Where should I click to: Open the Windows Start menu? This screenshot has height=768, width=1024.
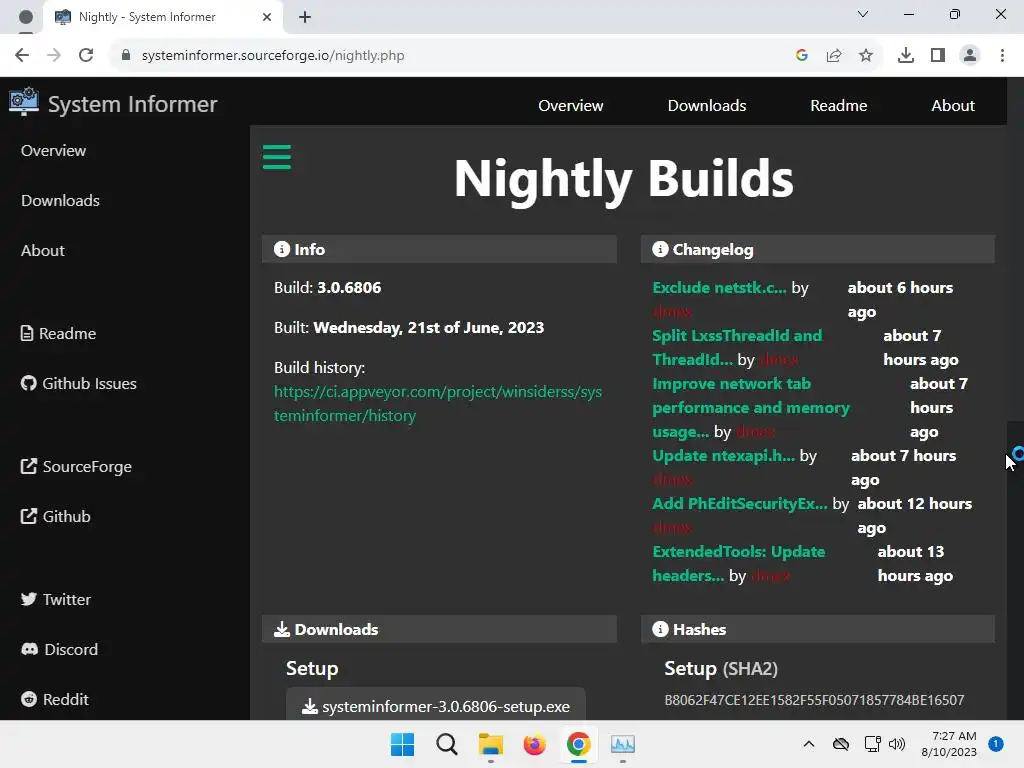(x=402, y=744)
